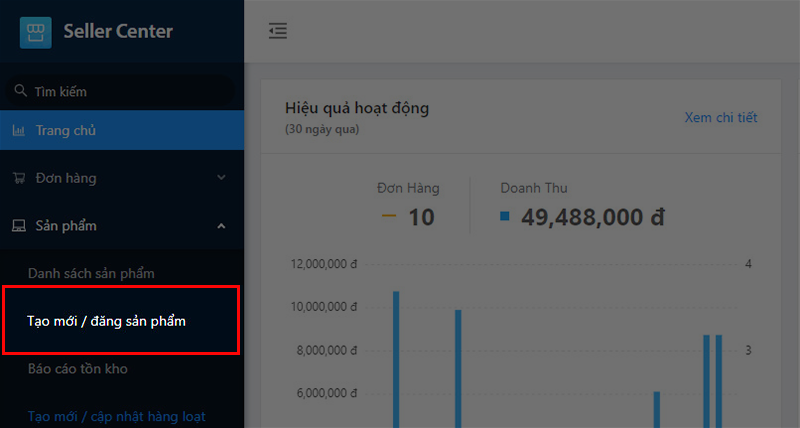
Task: Click the Trang chủ chart icon
Action: point(19,131)
